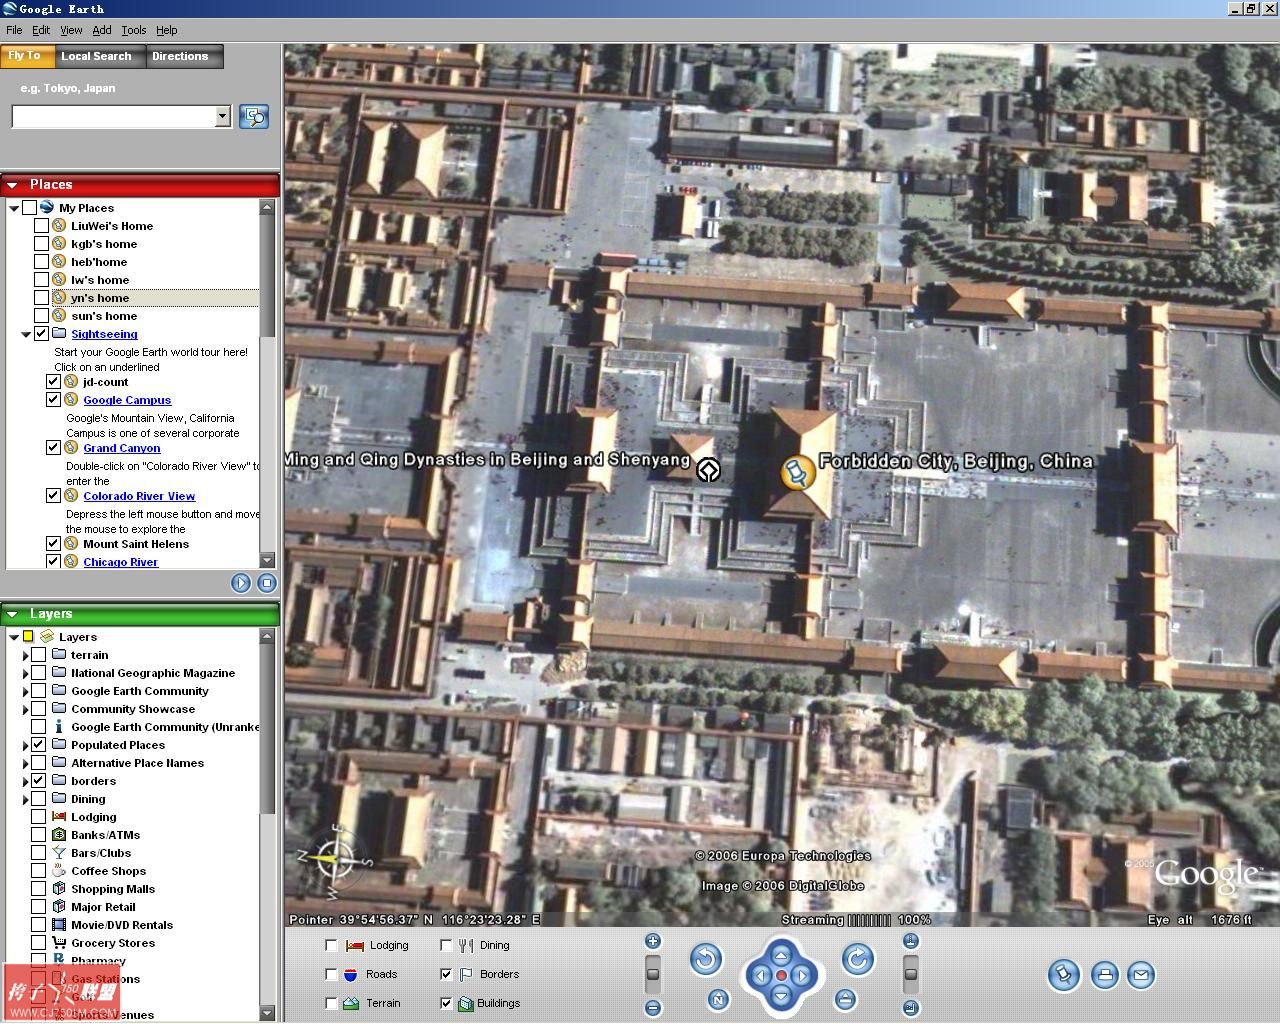Adjust the zoom slider handle
The image size is (1280, 1024).
click(x=653, y=973)
